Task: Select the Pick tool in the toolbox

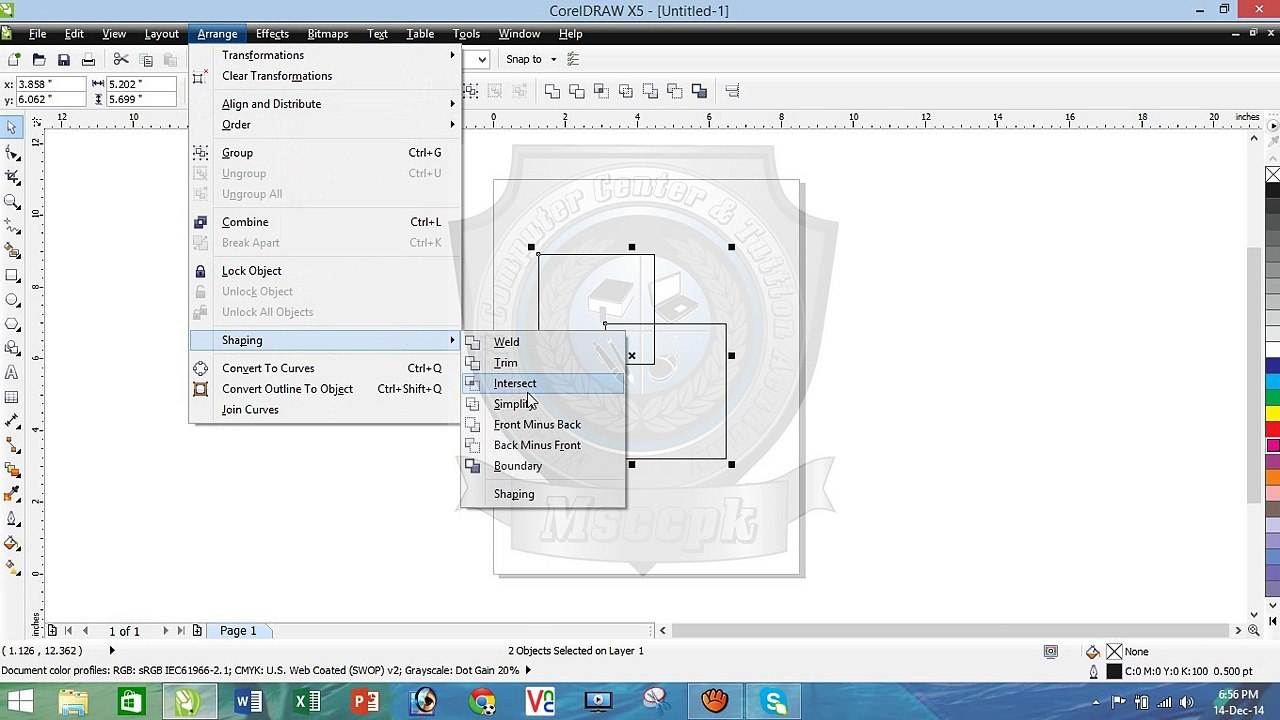Action: point(12,128)
